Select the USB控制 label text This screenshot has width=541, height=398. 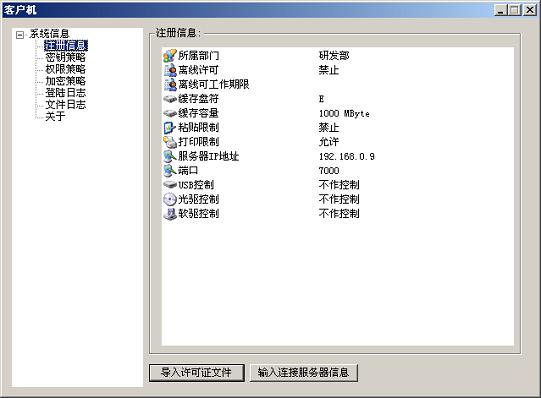pyautogui.click(x=196, y=185)
